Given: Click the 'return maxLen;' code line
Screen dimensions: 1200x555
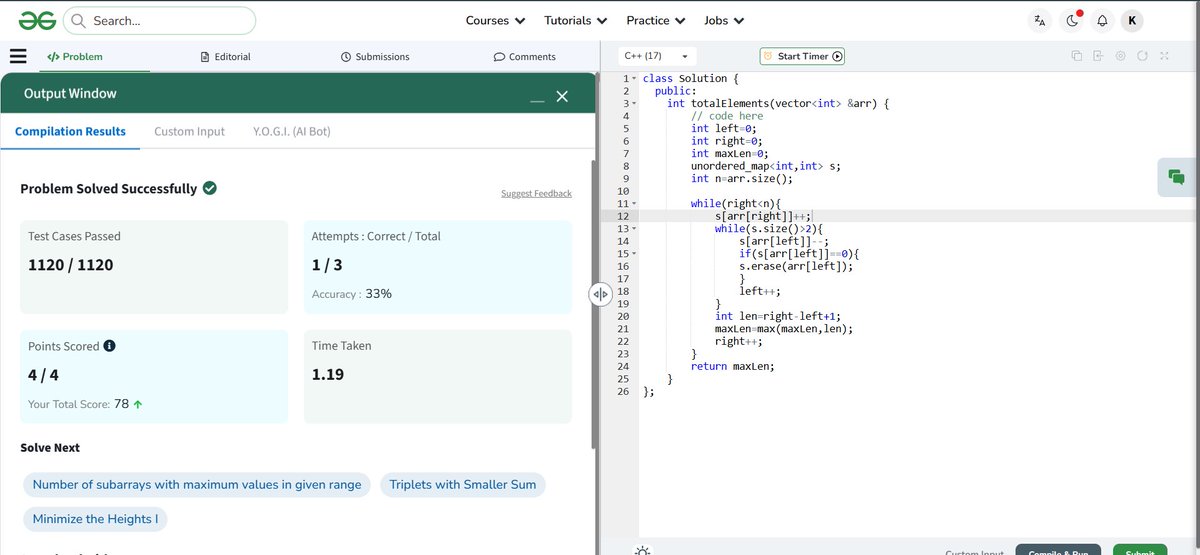Looking at the screenshot, I should (x=732, y=366).
